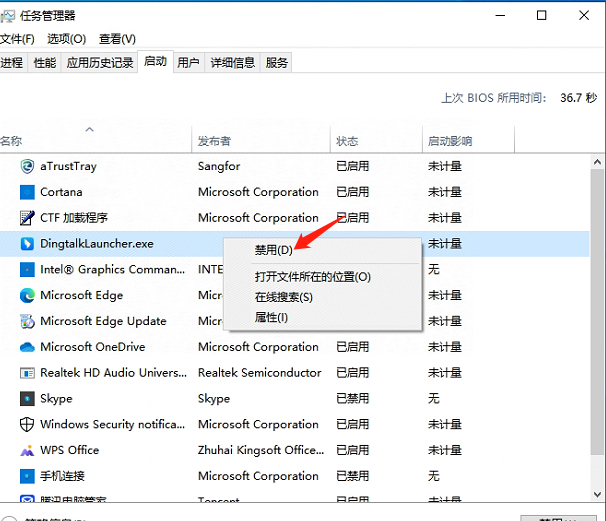This screenshot has width=606, height=521.
Task: Click the DingtalkLauncher.exe icon
Action: [x=27, y=244]
